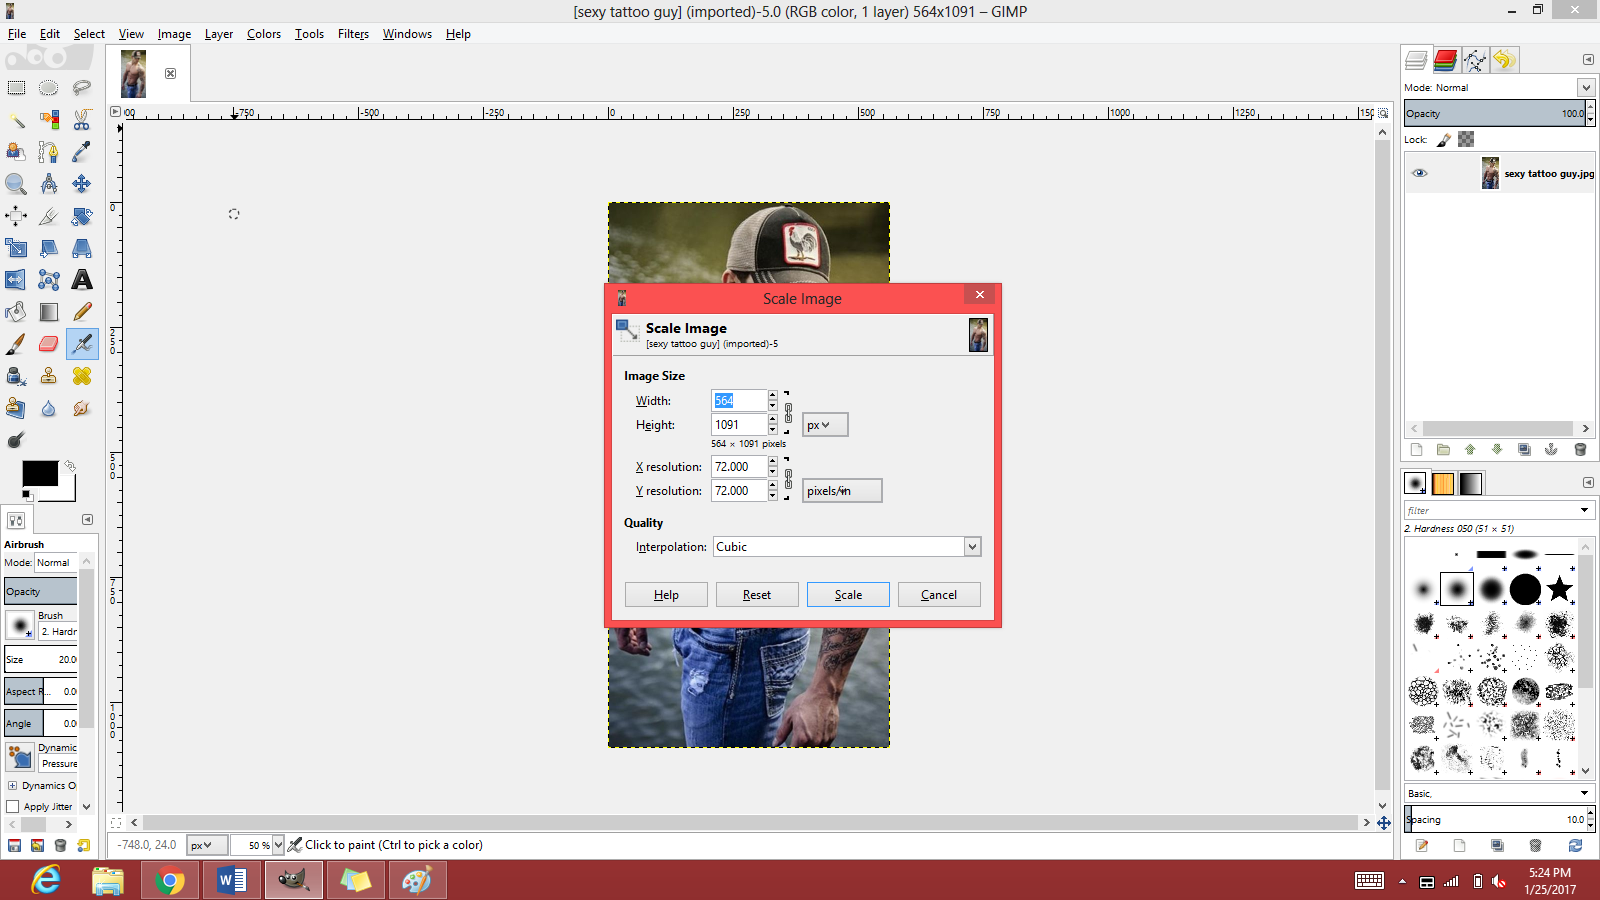Select the Paintbrush tool
Image resolution: width=1600 pixels, height=900 pixels.
point(16,344)
